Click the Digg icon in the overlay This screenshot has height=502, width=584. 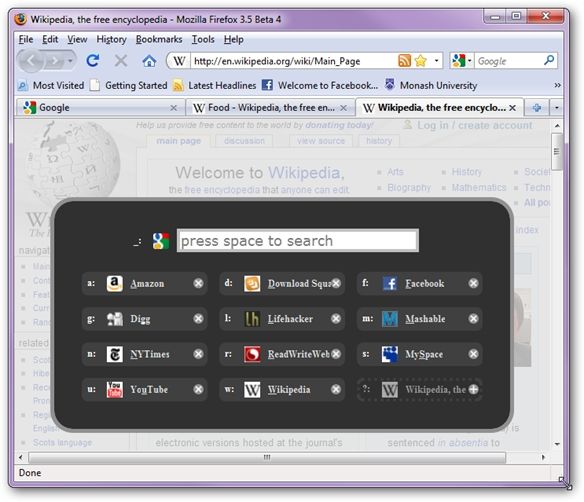click(114, 319)
